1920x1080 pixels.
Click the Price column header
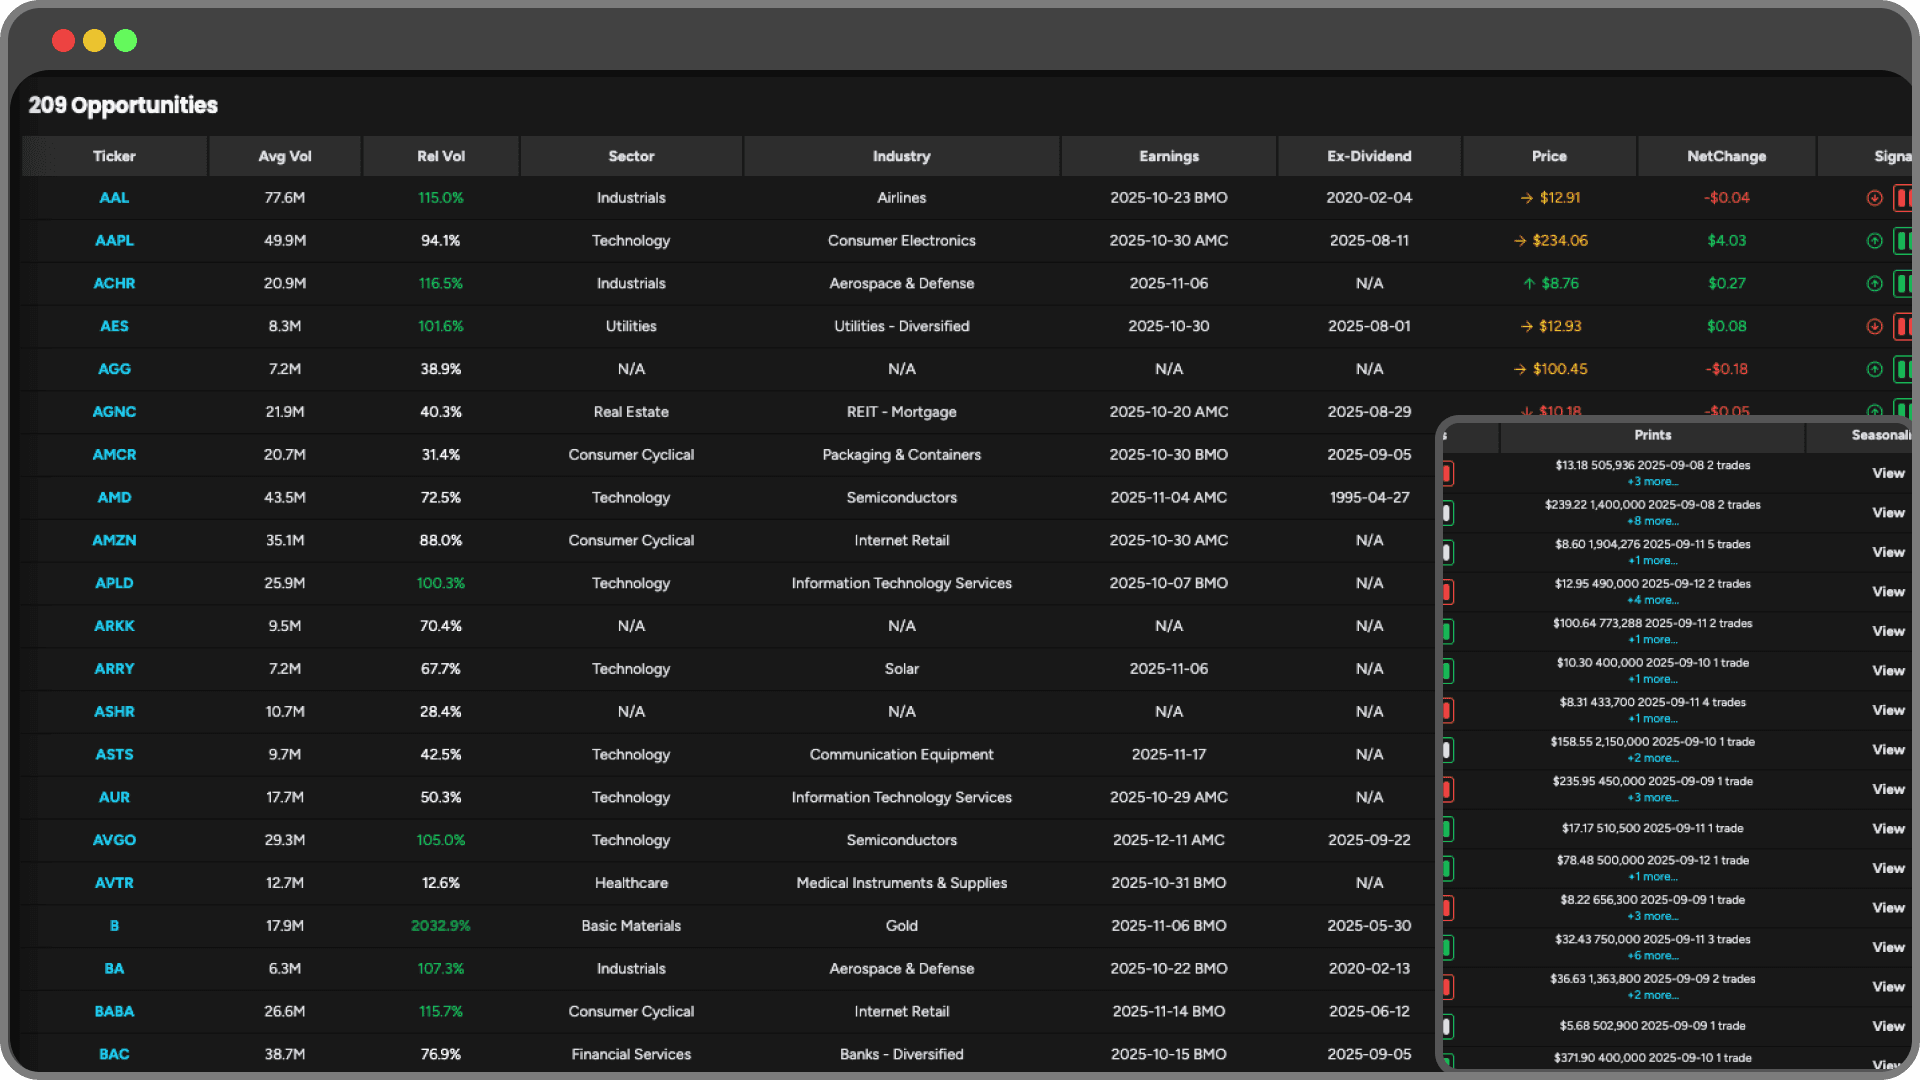pos(1549,156)
